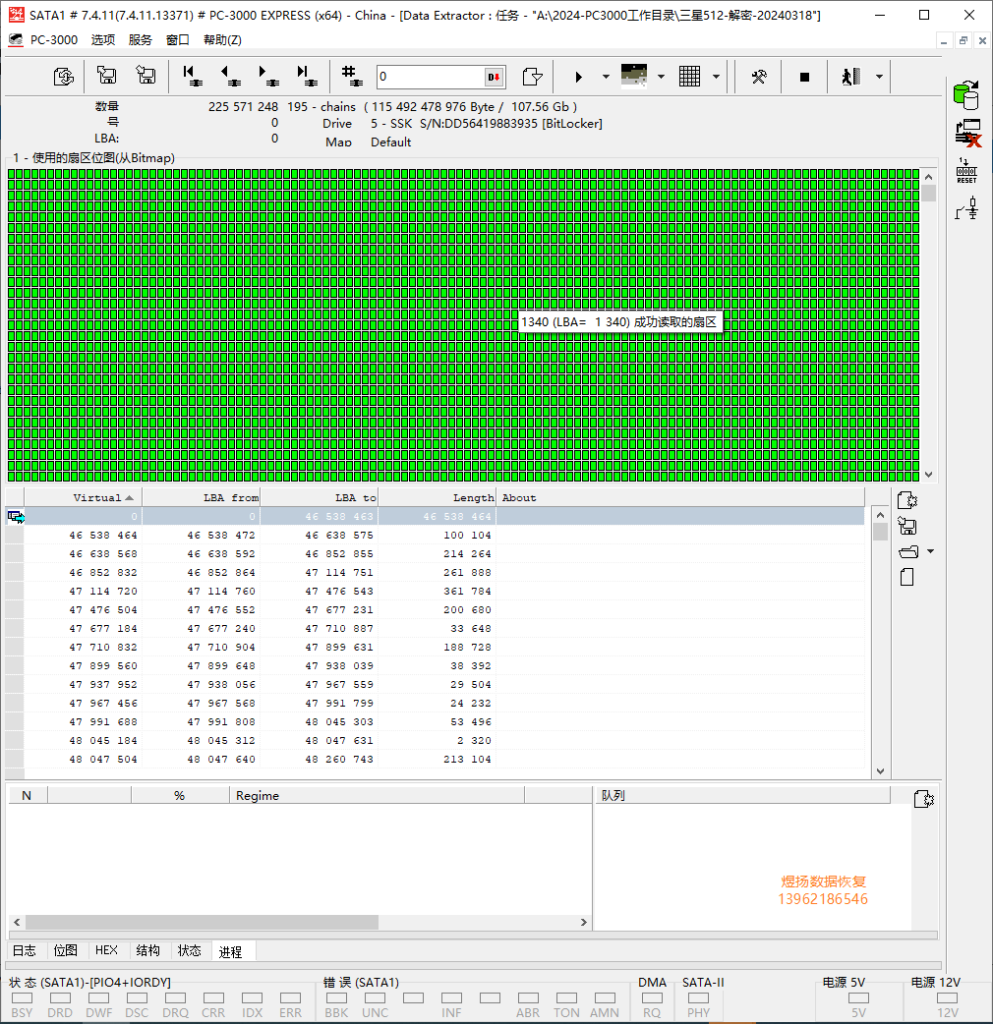Click sector map scrollbar up arrow
The height and width of the screenshot is (1024, 993).
[928, 177]
